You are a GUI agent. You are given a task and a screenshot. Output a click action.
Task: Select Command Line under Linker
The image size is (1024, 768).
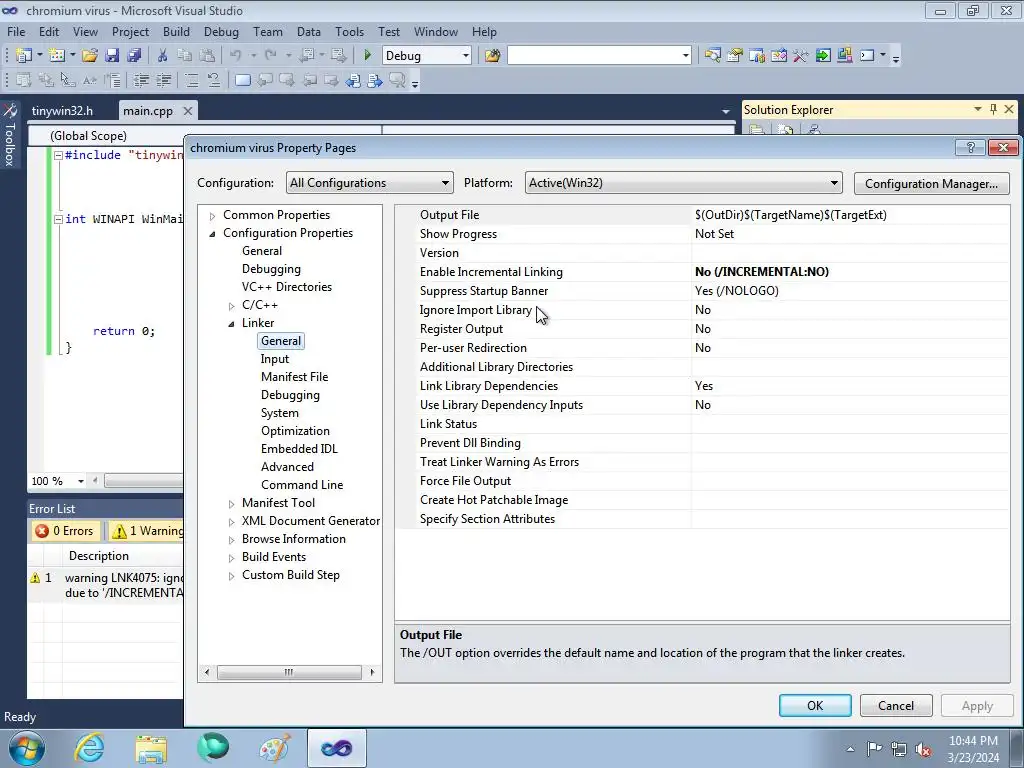pyautogui.click(x=302, y=485)
